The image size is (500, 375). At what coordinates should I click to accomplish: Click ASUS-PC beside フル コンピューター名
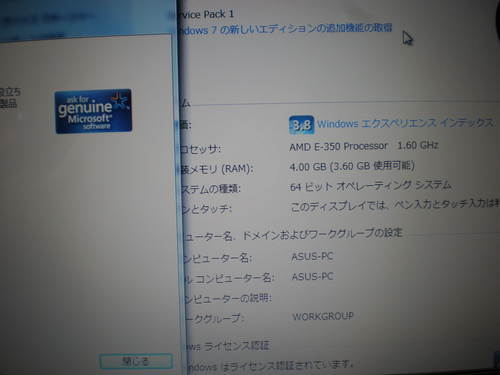(x=312, y=276)
